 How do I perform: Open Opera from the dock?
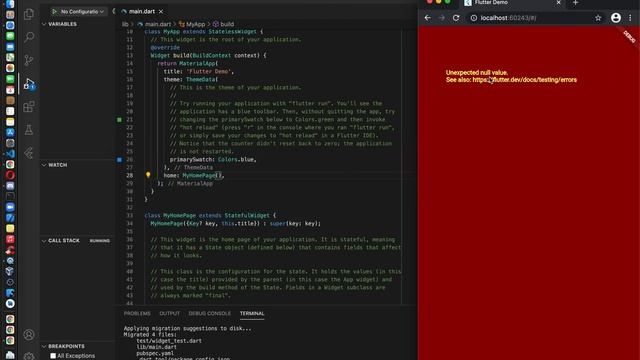click(x=10, y=175)
